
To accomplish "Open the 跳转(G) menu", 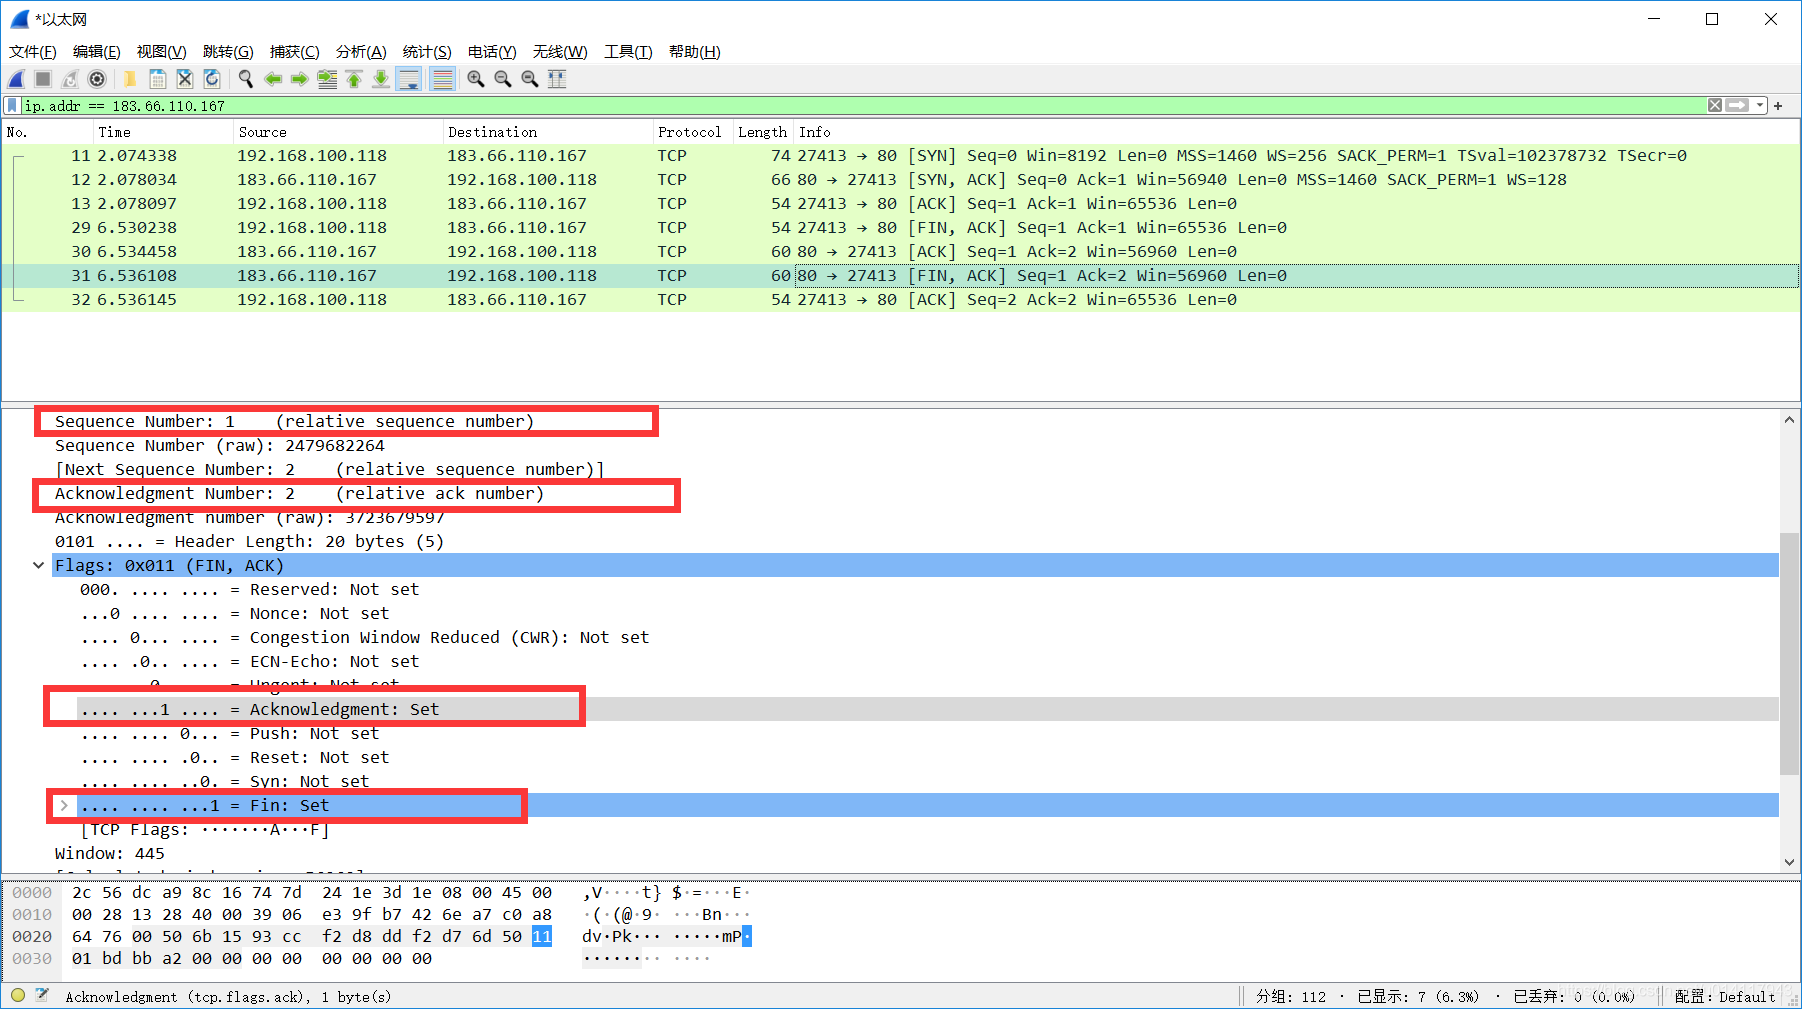I will pyautogui.click(x=228, y=52).
